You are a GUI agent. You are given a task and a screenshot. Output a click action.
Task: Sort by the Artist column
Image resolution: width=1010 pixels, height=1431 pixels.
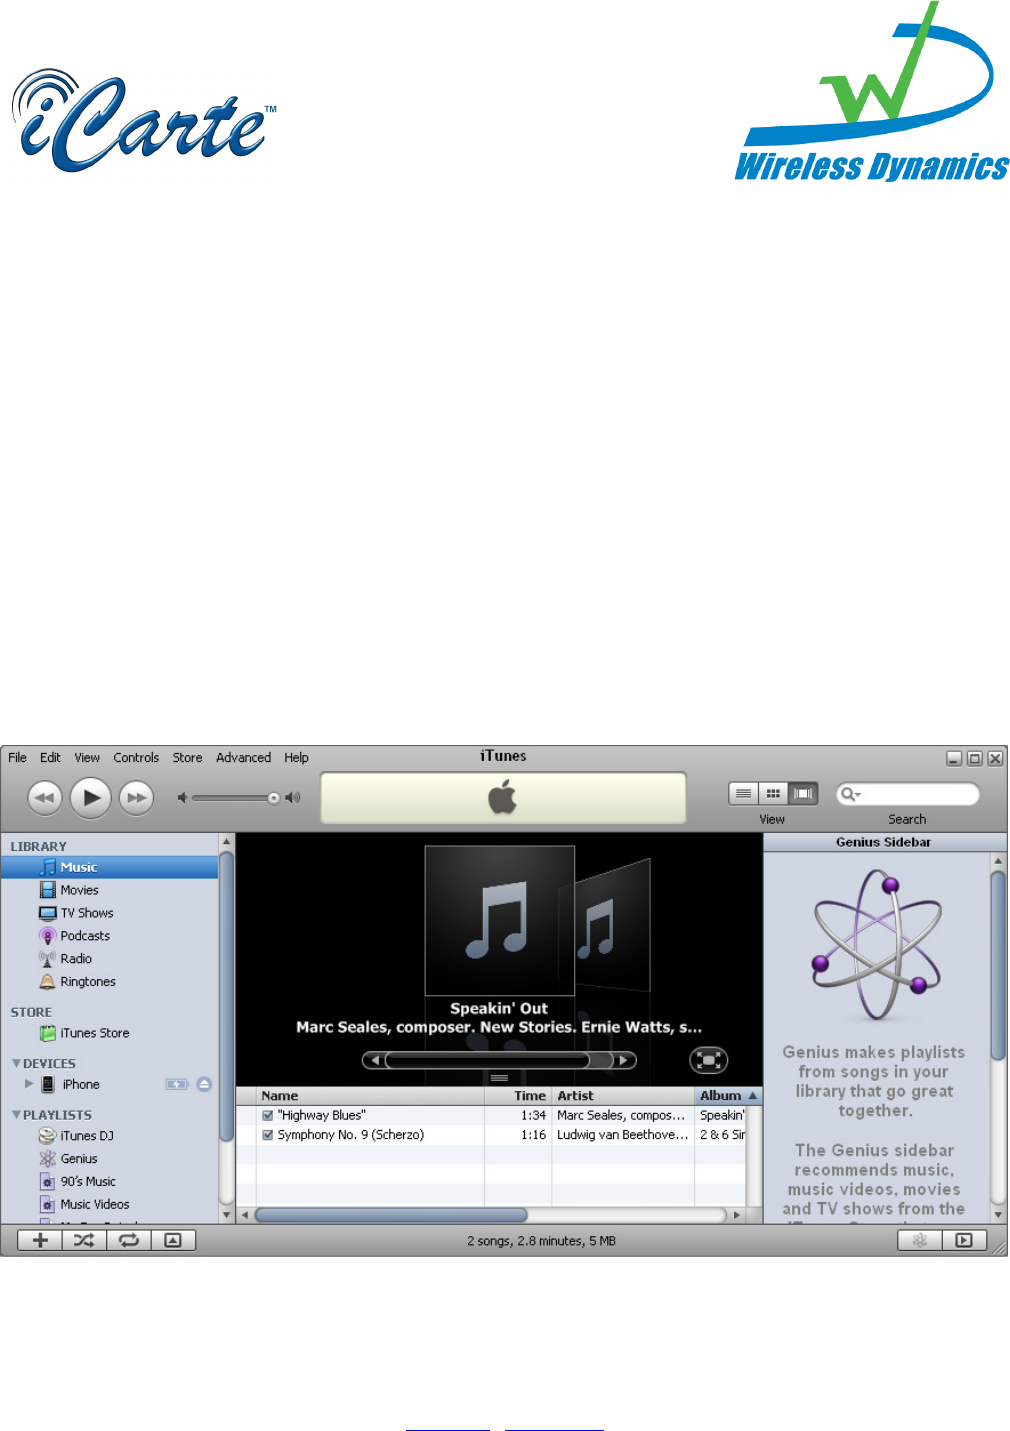tap(623, 1096)
